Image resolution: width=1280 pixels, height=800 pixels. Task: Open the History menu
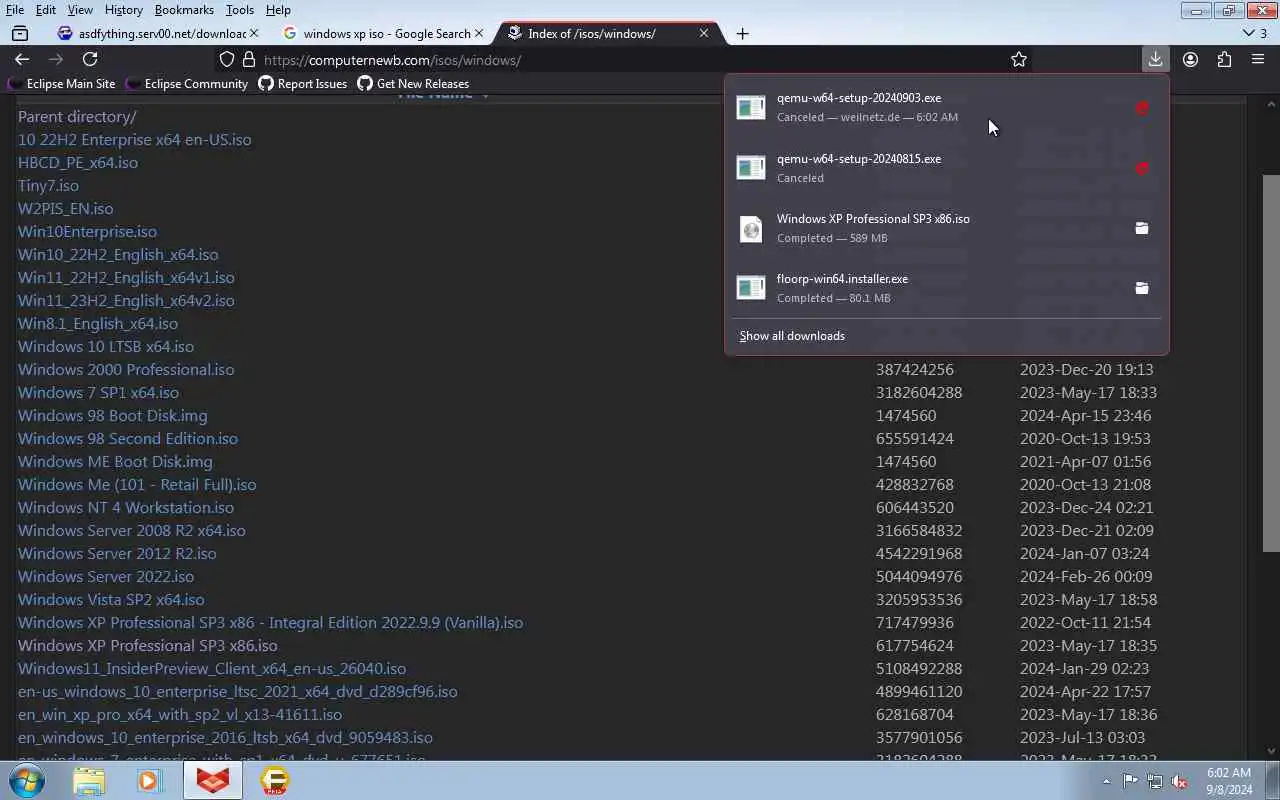(123, 10)
